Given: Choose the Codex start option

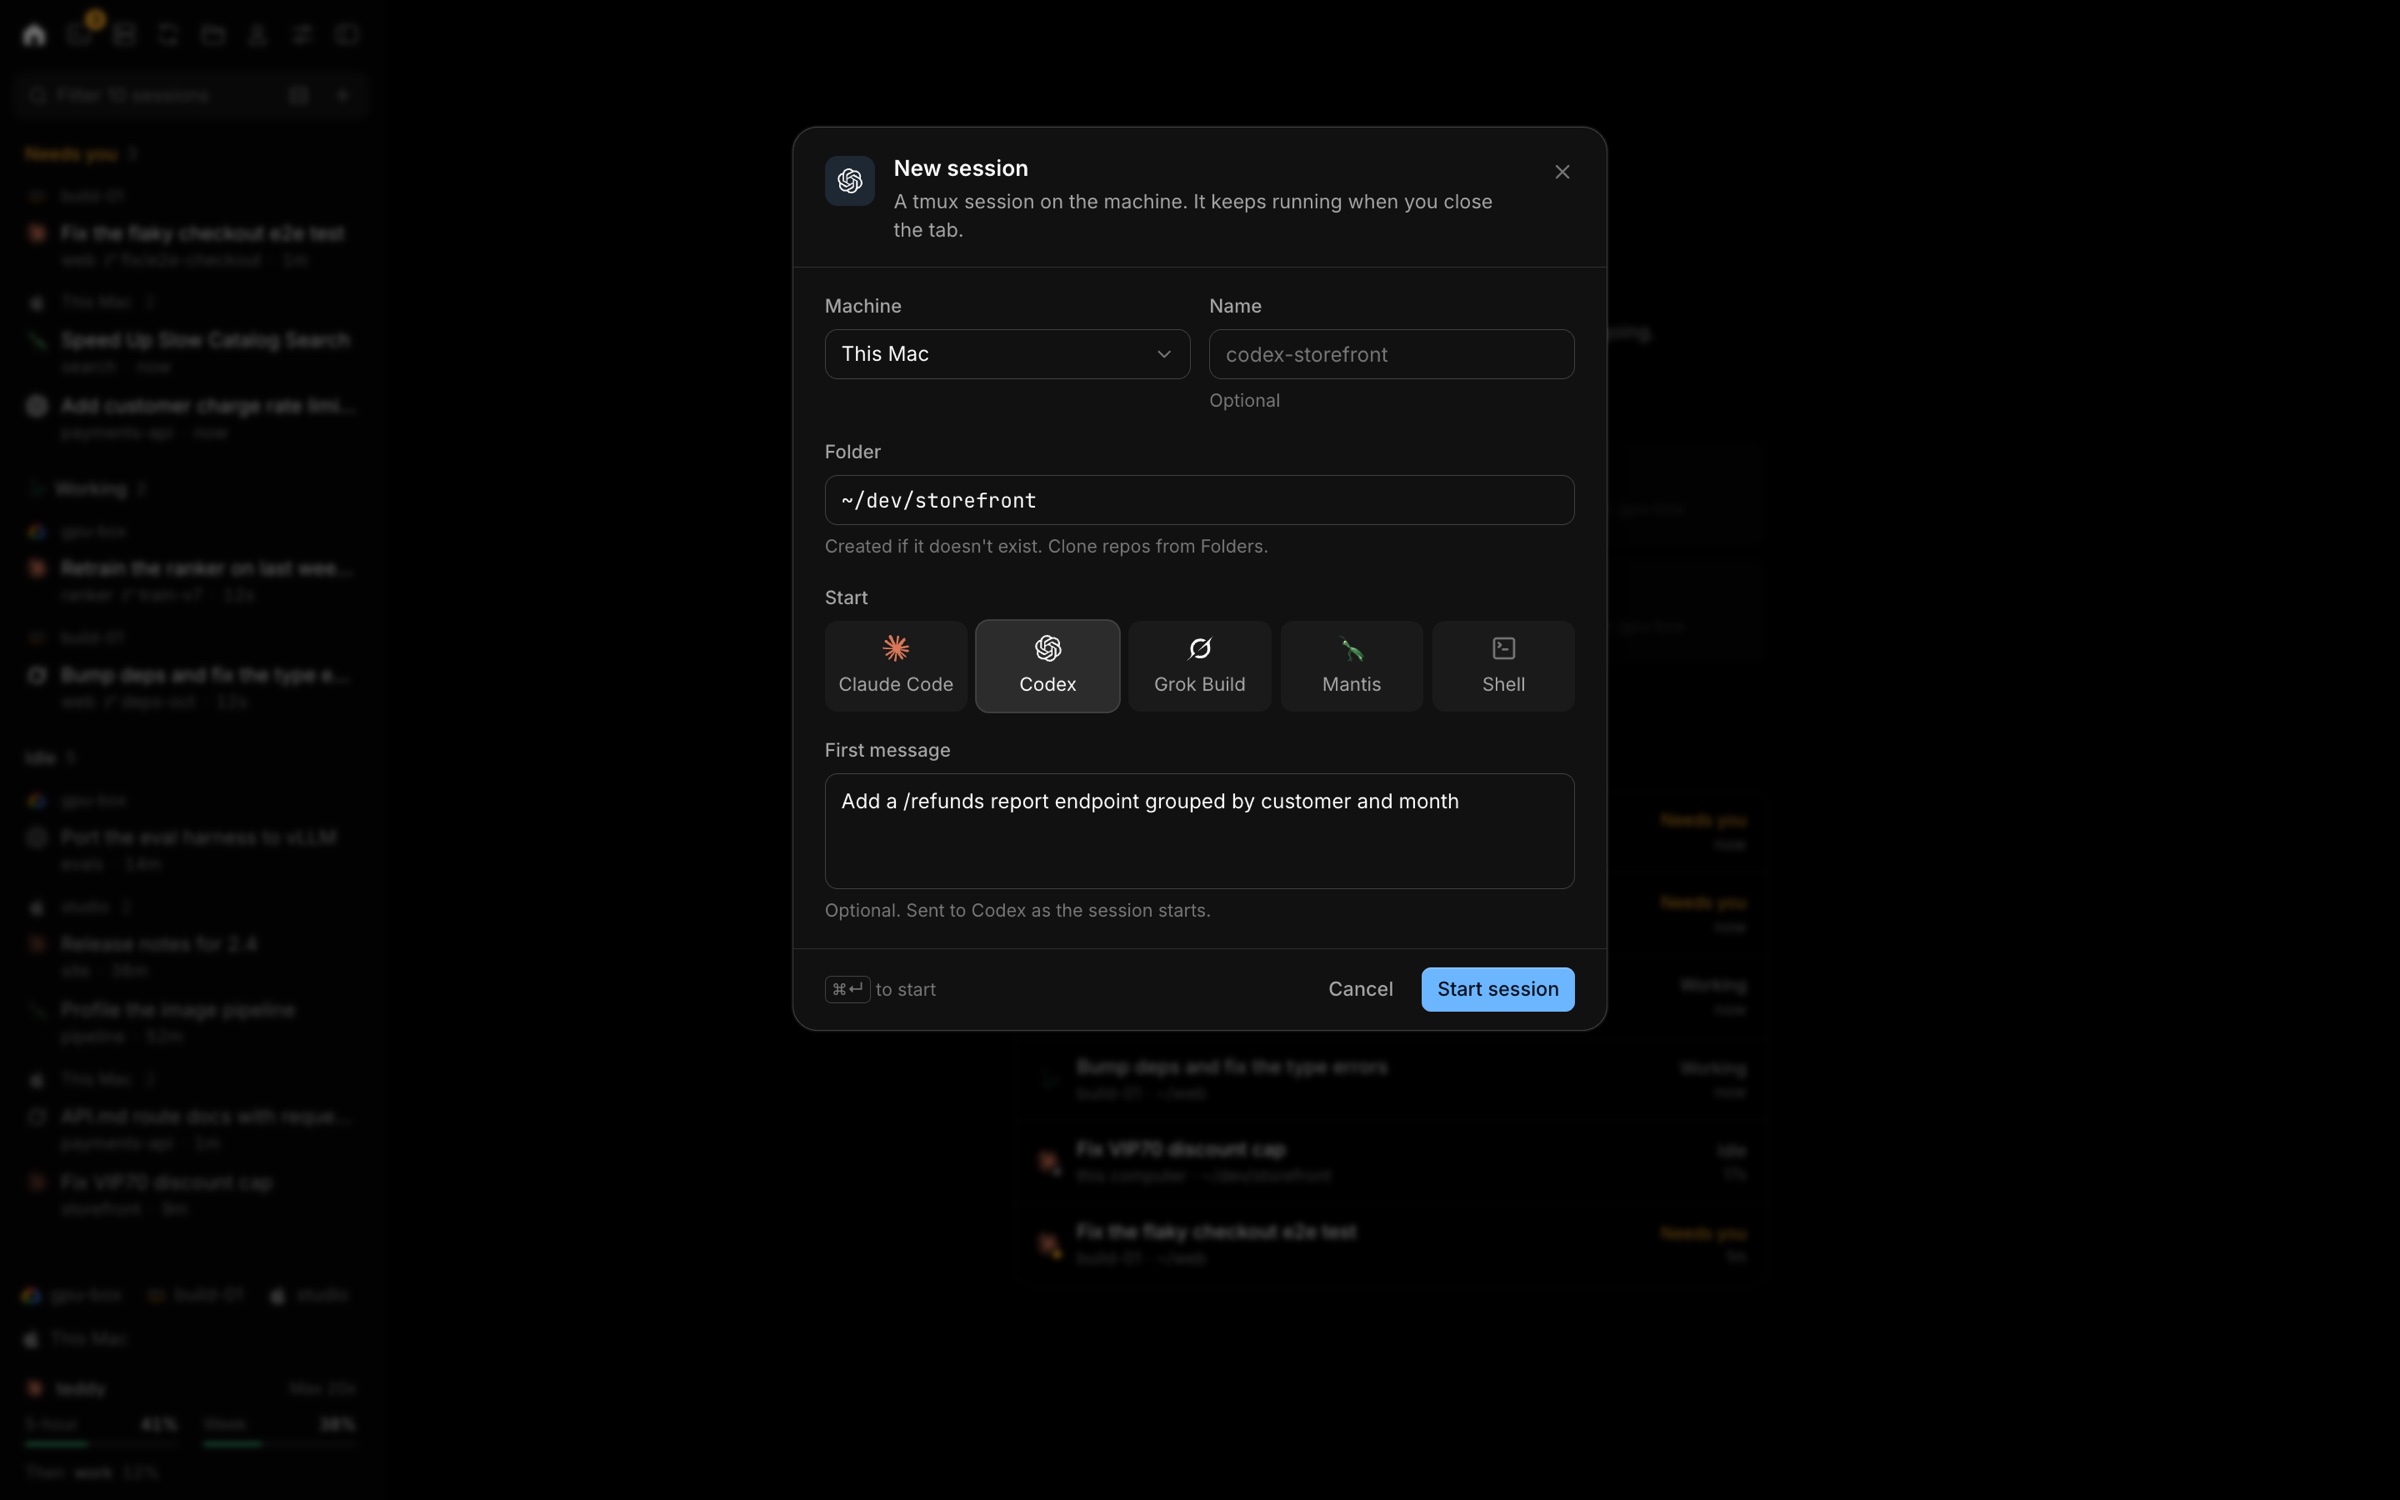Looking at the screenshot, I should [x=1047, y=666].
